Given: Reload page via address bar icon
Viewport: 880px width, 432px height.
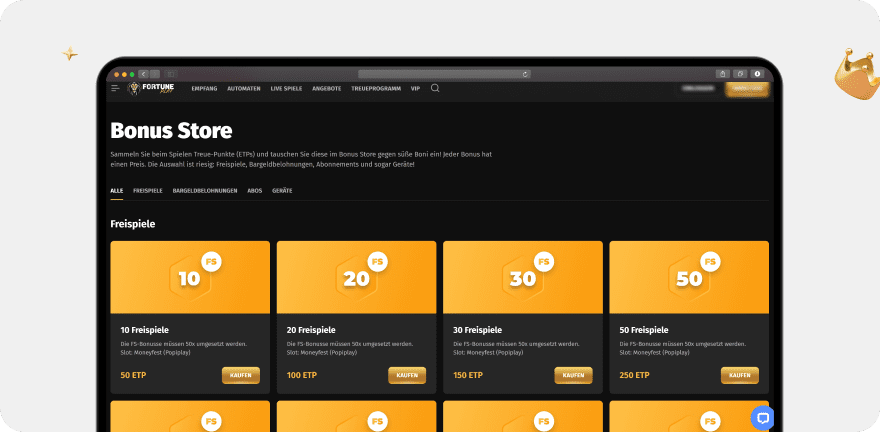Looking at the screenshot, I should pyautogui.click(x=525, y=74).
